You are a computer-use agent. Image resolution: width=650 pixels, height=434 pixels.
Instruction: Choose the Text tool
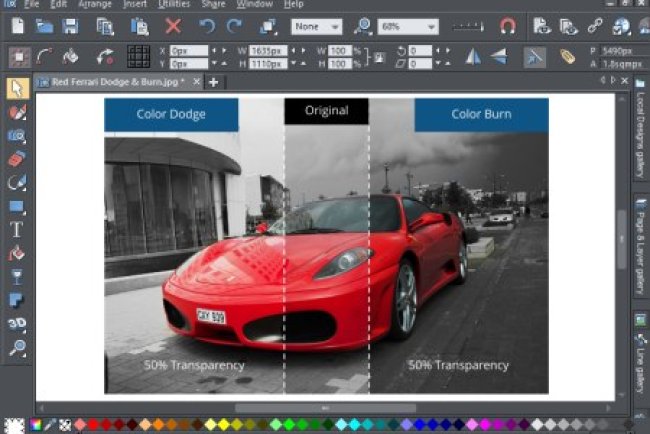[16, 229]
